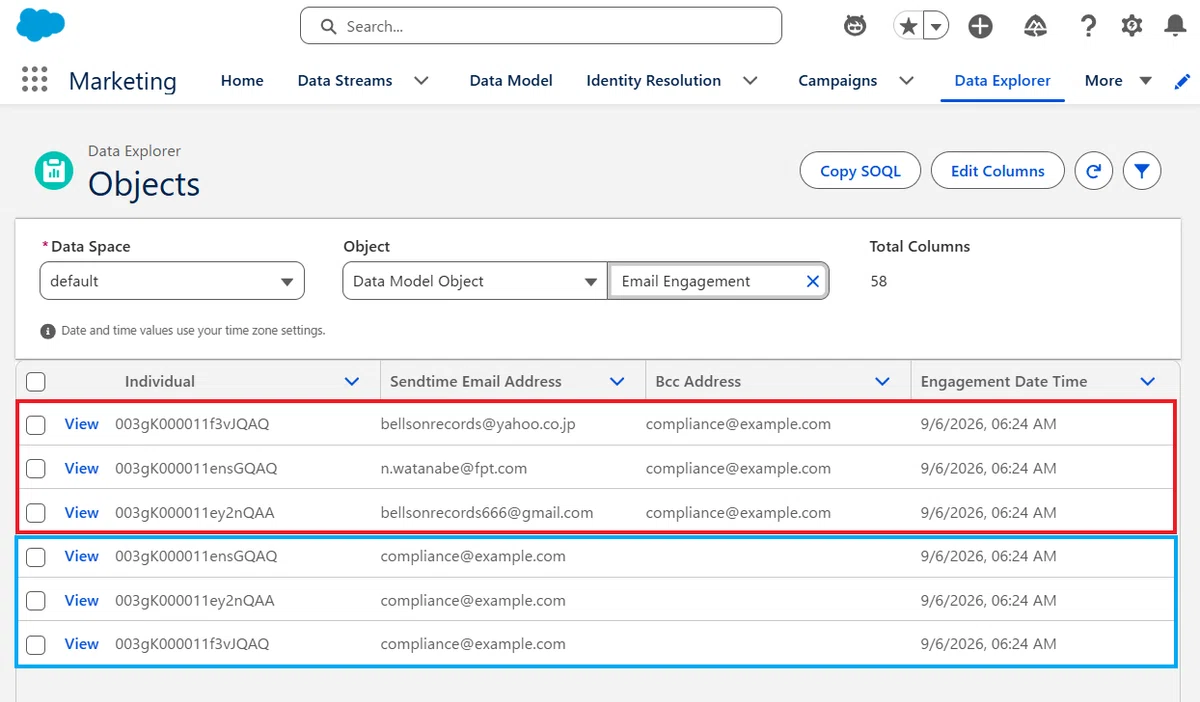Open the filter funnel icon

[x=1142, y=171]
